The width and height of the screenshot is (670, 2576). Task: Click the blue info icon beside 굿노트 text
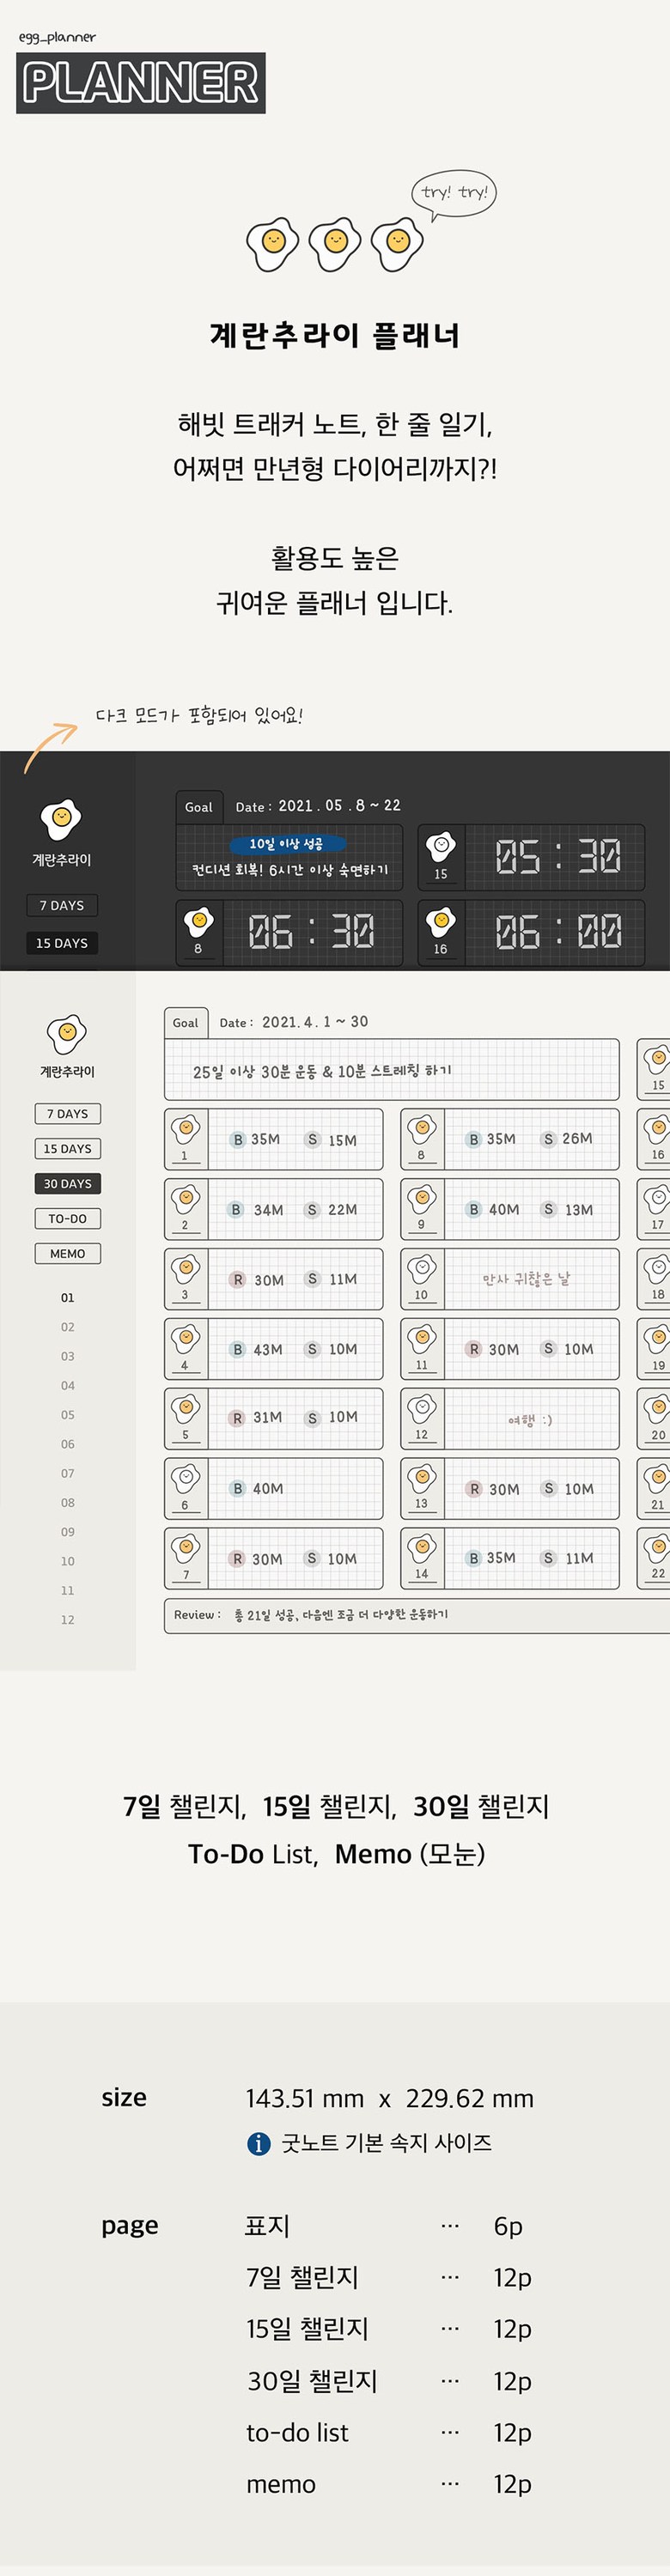[258, 2144]
